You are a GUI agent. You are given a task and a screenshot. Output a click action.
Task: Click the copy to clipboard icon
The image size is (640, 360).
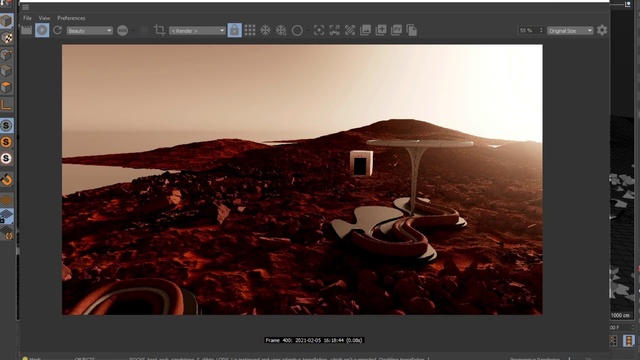tap(412, 30)
